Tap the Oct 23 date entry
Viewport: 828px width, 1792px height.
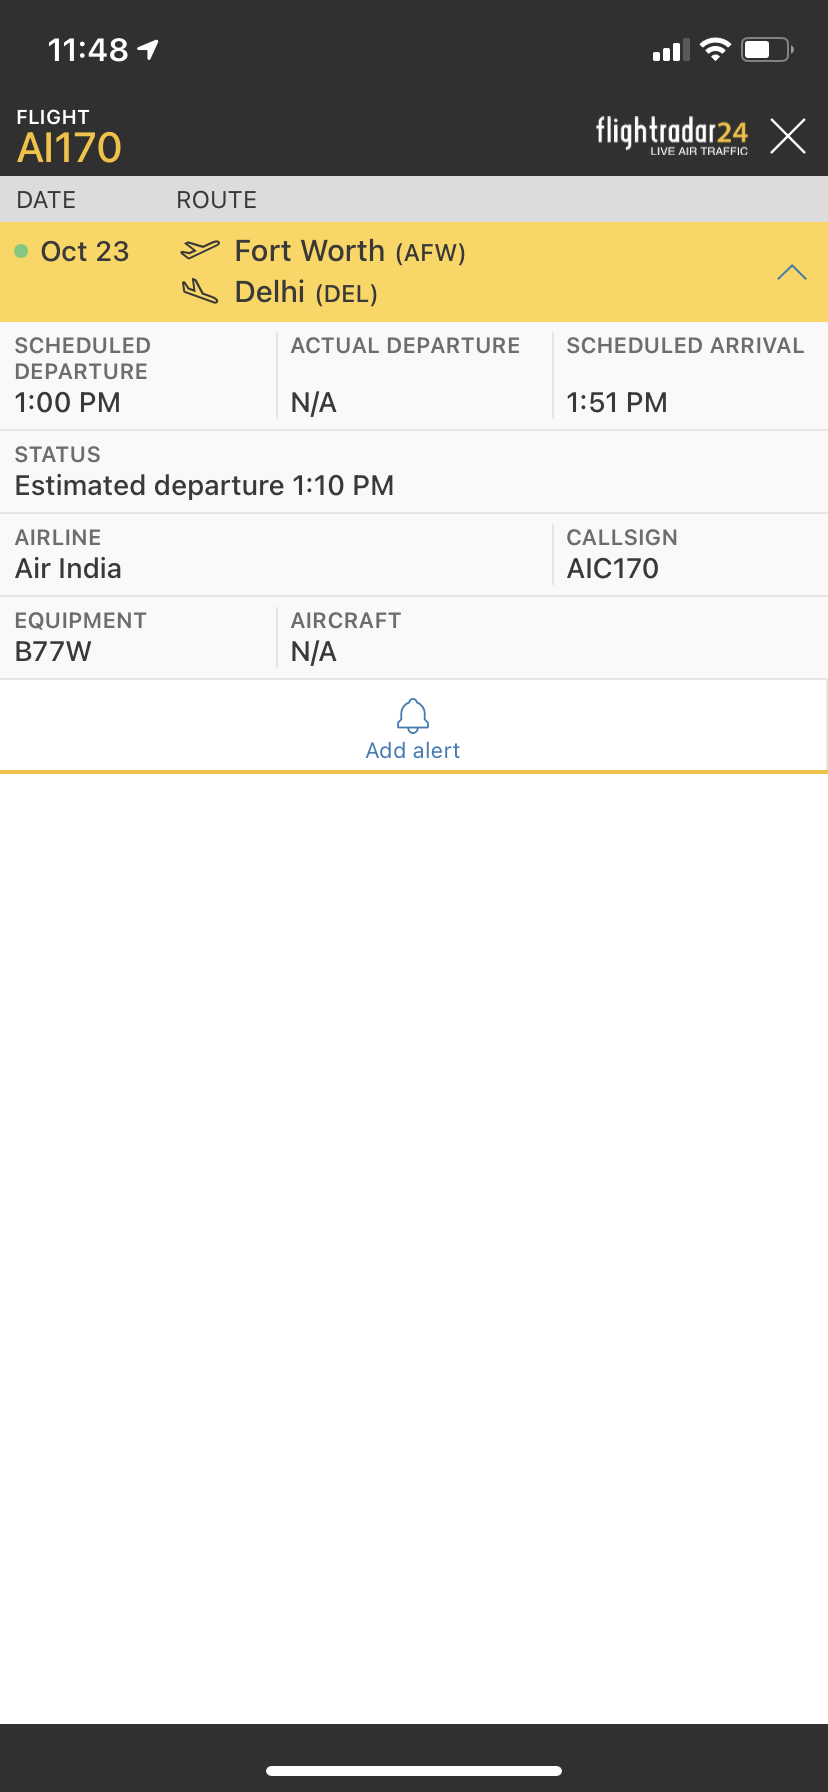(x=85, y=252)
